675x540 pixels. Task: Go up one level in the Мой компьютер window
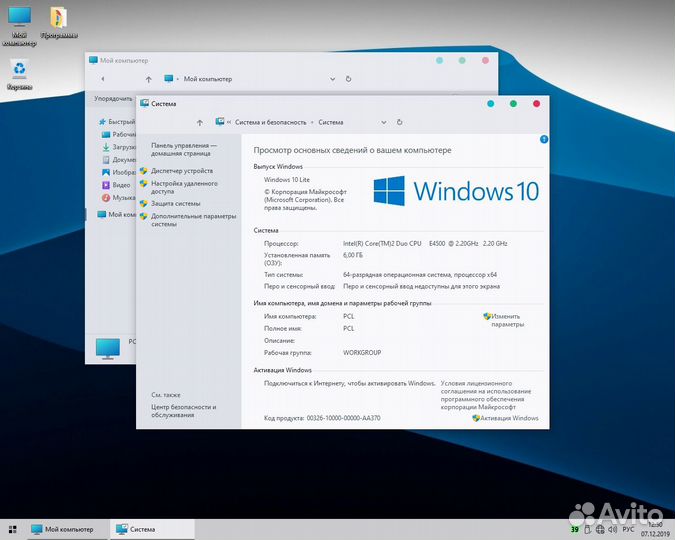tap(149, 79)
